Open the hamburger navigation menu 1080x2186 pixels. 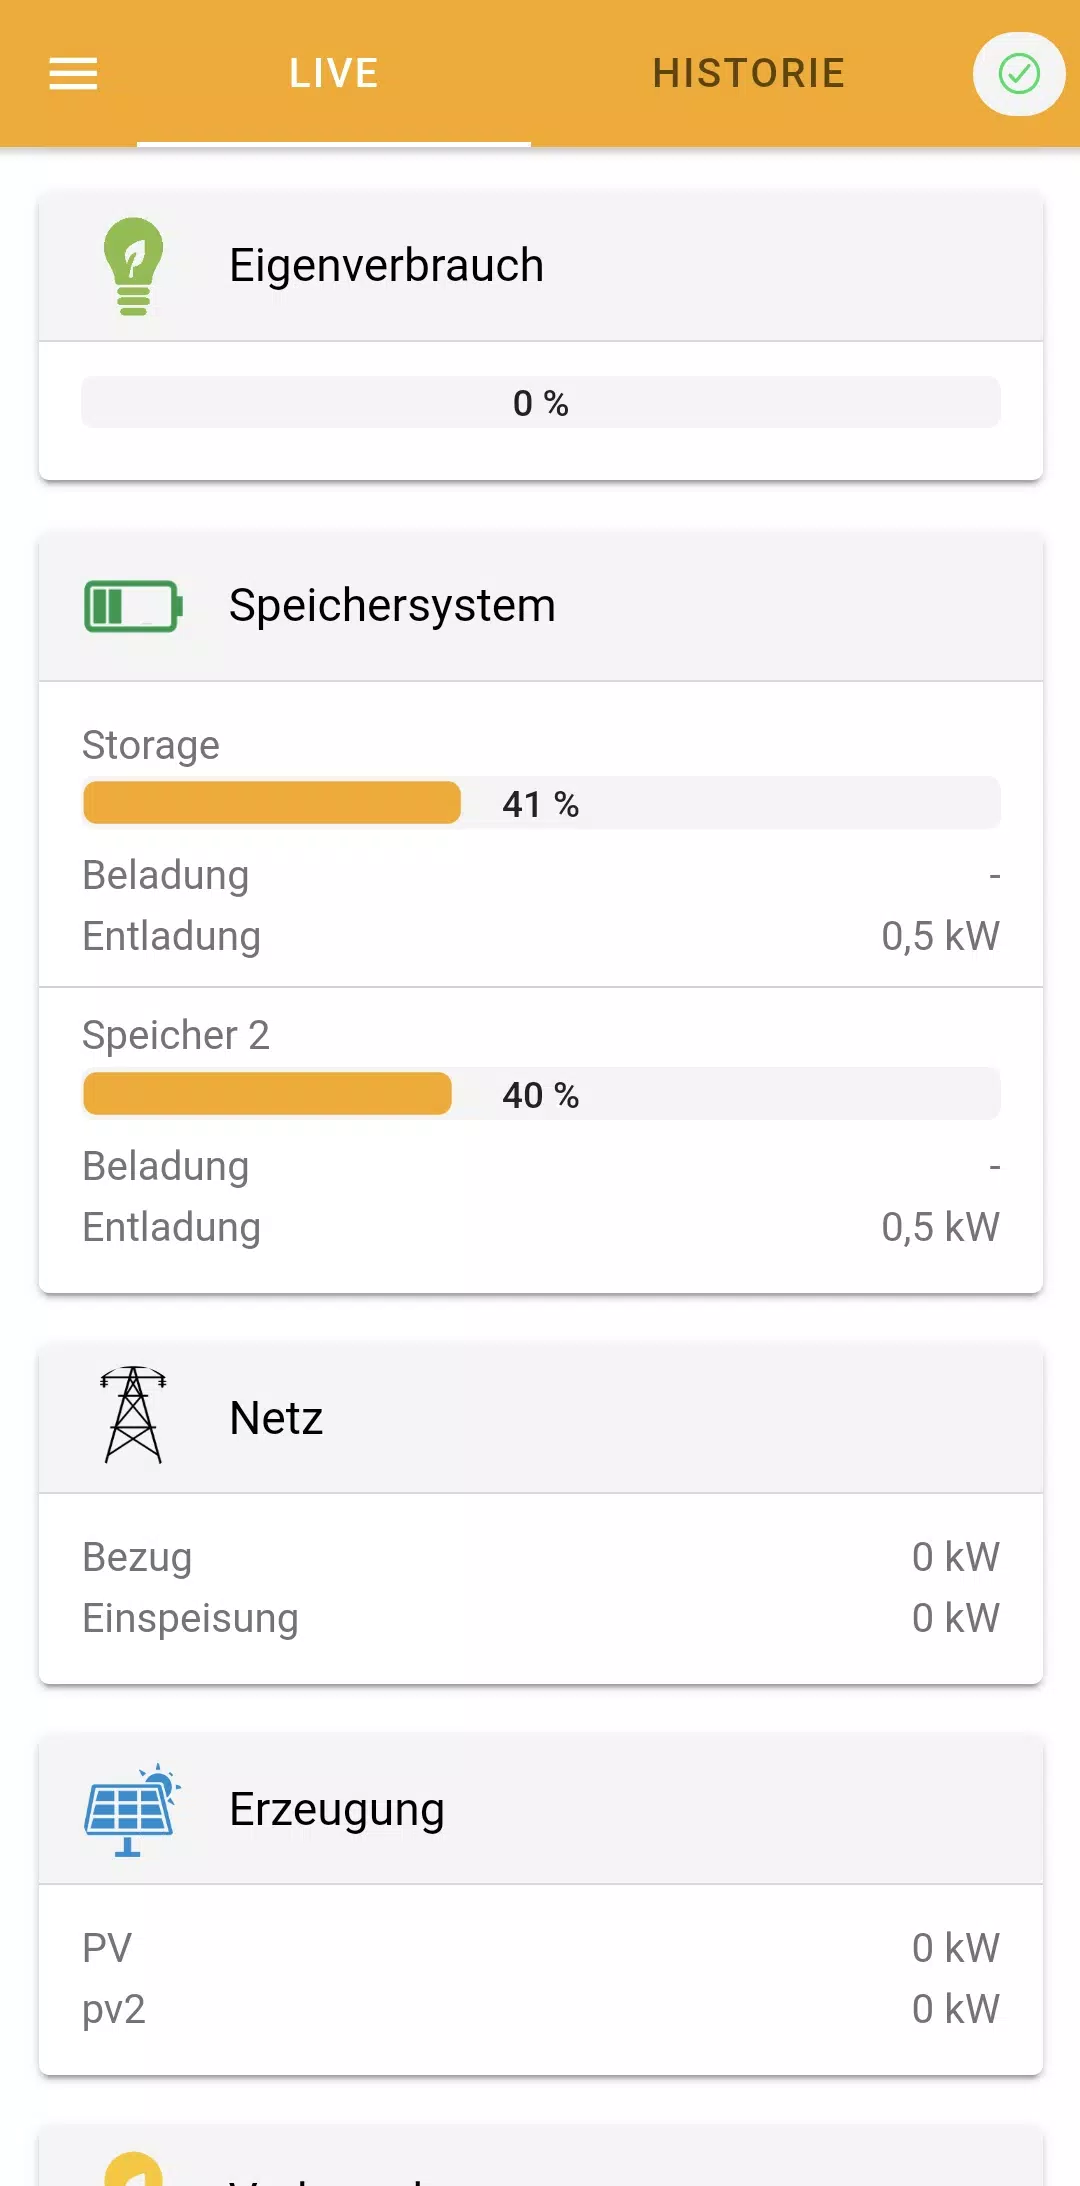[73, 73]
